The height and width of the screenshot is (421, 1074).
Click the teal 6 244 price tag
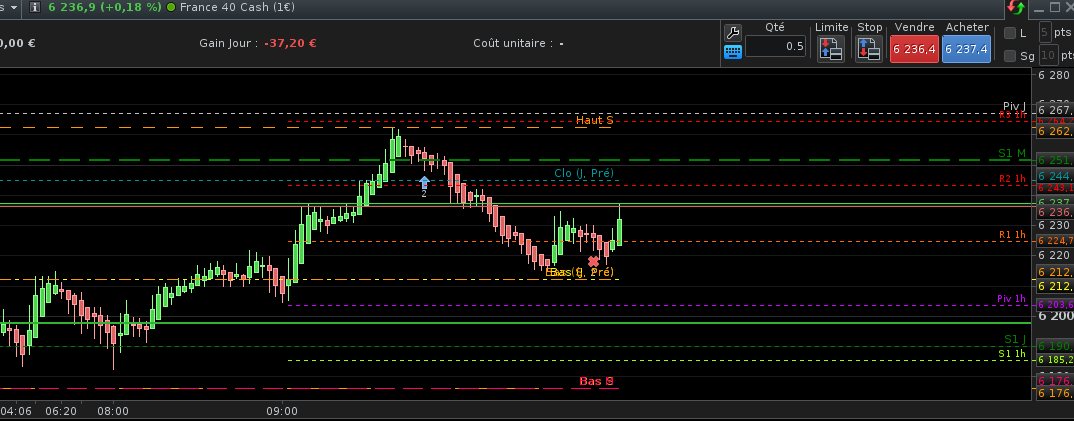point(1055,176)
